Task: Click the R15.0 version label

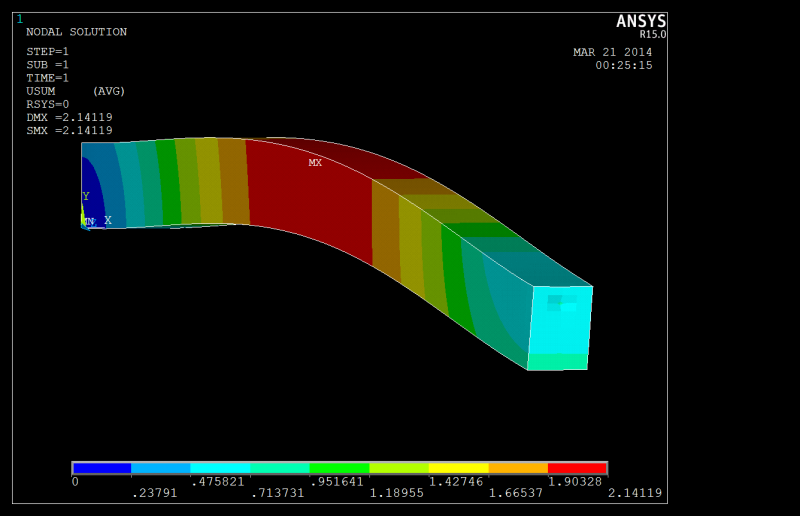Action: click(x=653, y=35)
